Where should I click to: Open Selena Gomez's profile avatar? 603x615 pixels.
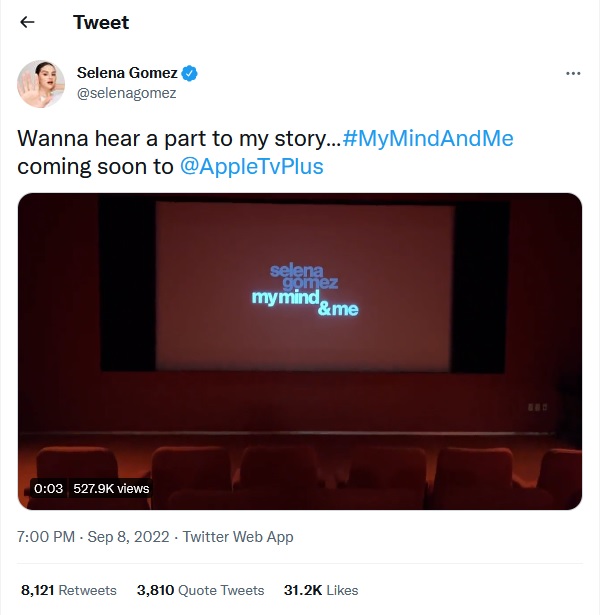point(41,84)
